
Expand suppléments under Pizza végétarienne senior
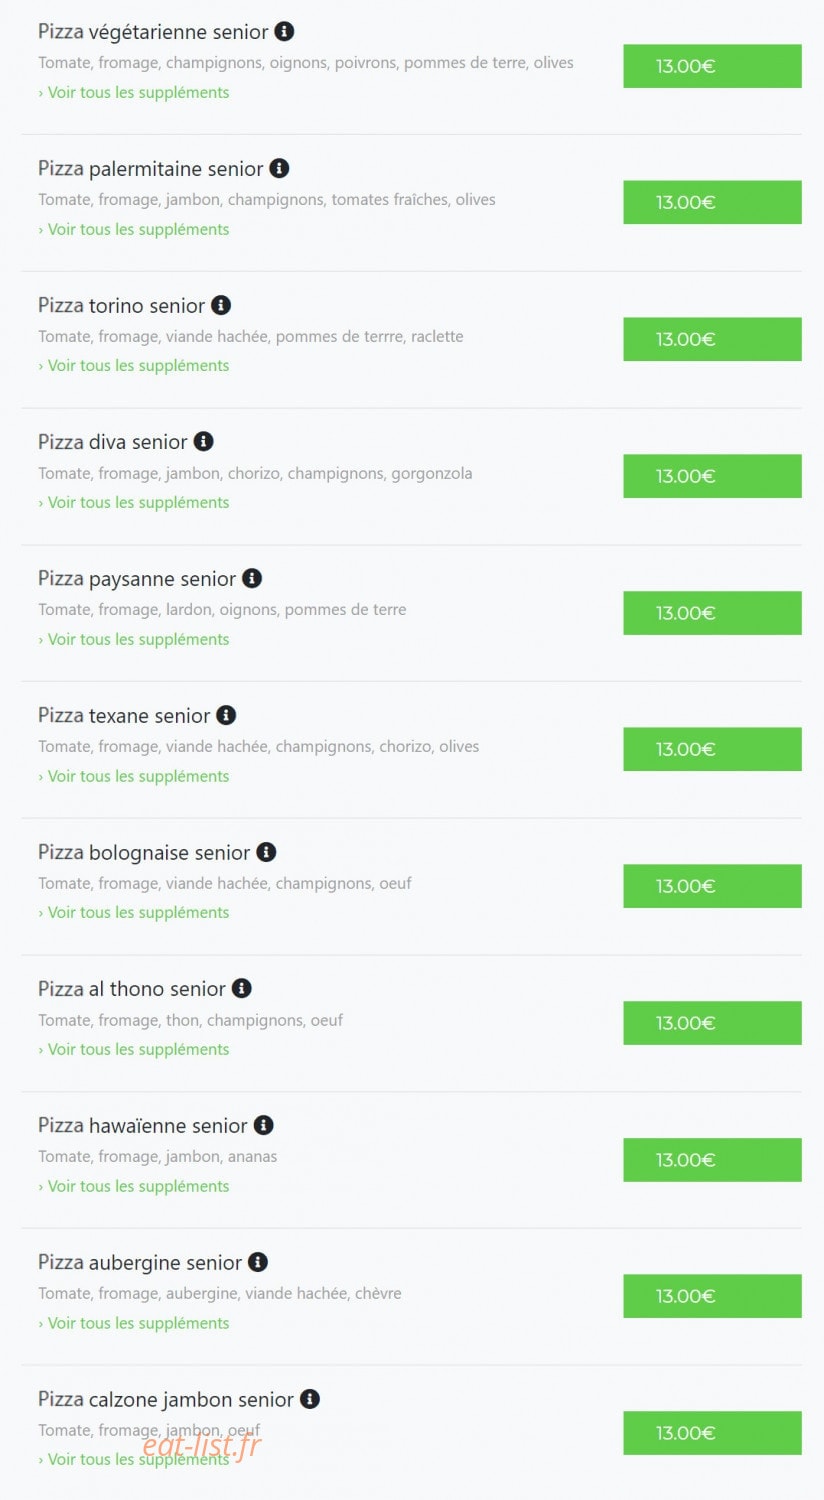click(134, 93)
